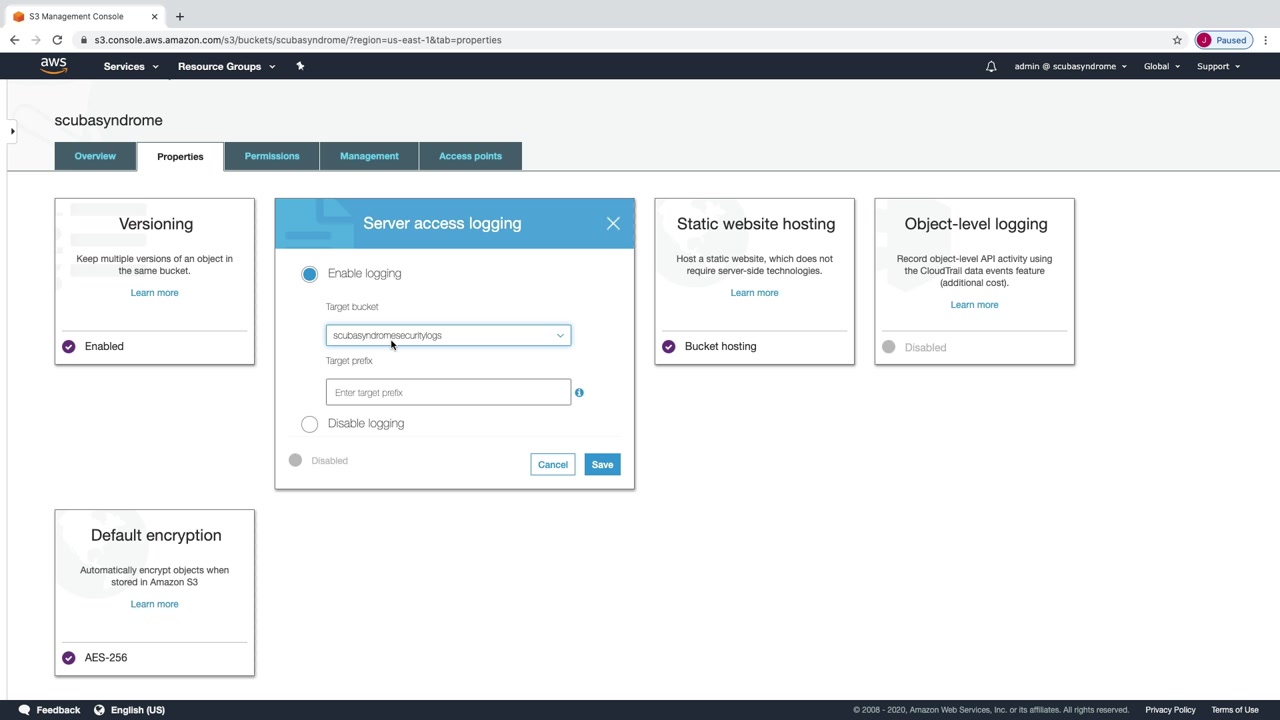This screenshot has height=720, width=1280.
Task: Click the Chrome profile Paused badge
Action: click(x=1223, y=40)
